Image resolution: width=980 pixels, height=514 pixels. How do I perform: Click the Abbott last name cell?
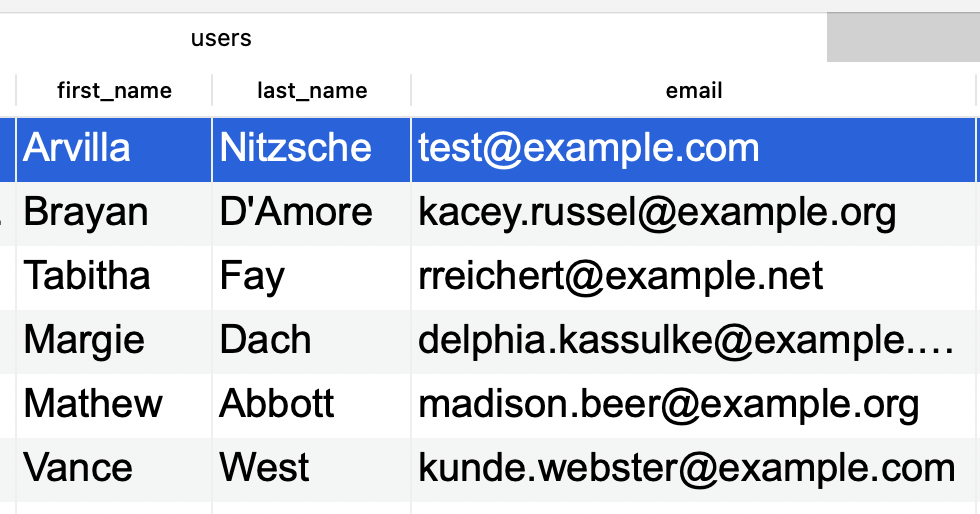click(x=312, y=405)
